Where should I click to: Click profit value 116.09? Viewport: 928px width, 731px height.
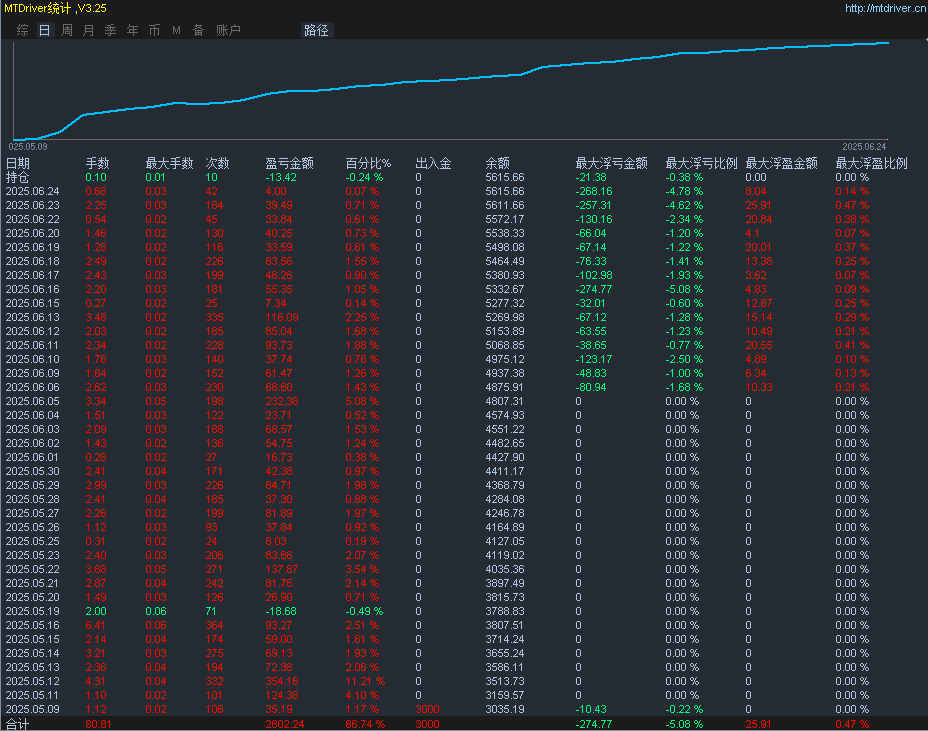click(x=282, y=317)
